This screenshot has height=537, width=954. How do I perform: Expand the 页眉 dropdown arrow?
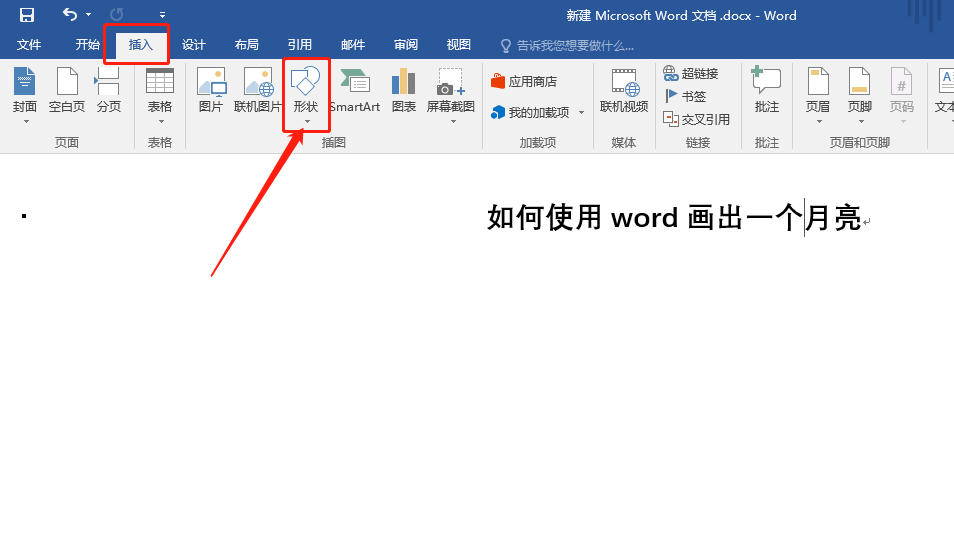tap(819, 122)
